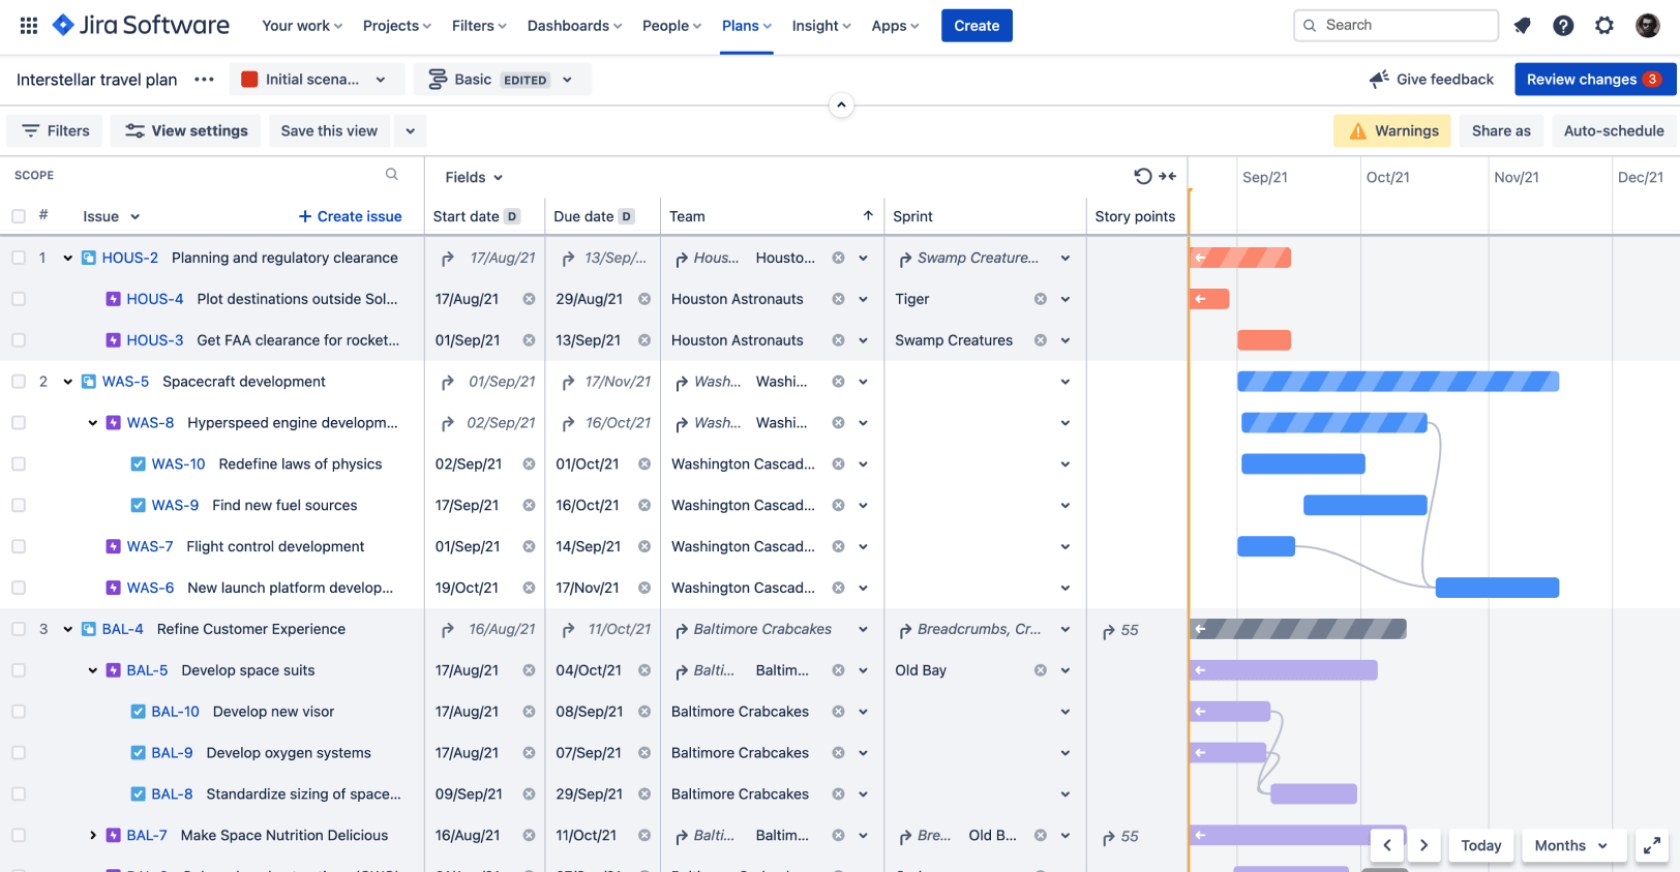Enter fullscreen with the expand arrows icon
The image size is (1680, 872).
pos(1652,846)
